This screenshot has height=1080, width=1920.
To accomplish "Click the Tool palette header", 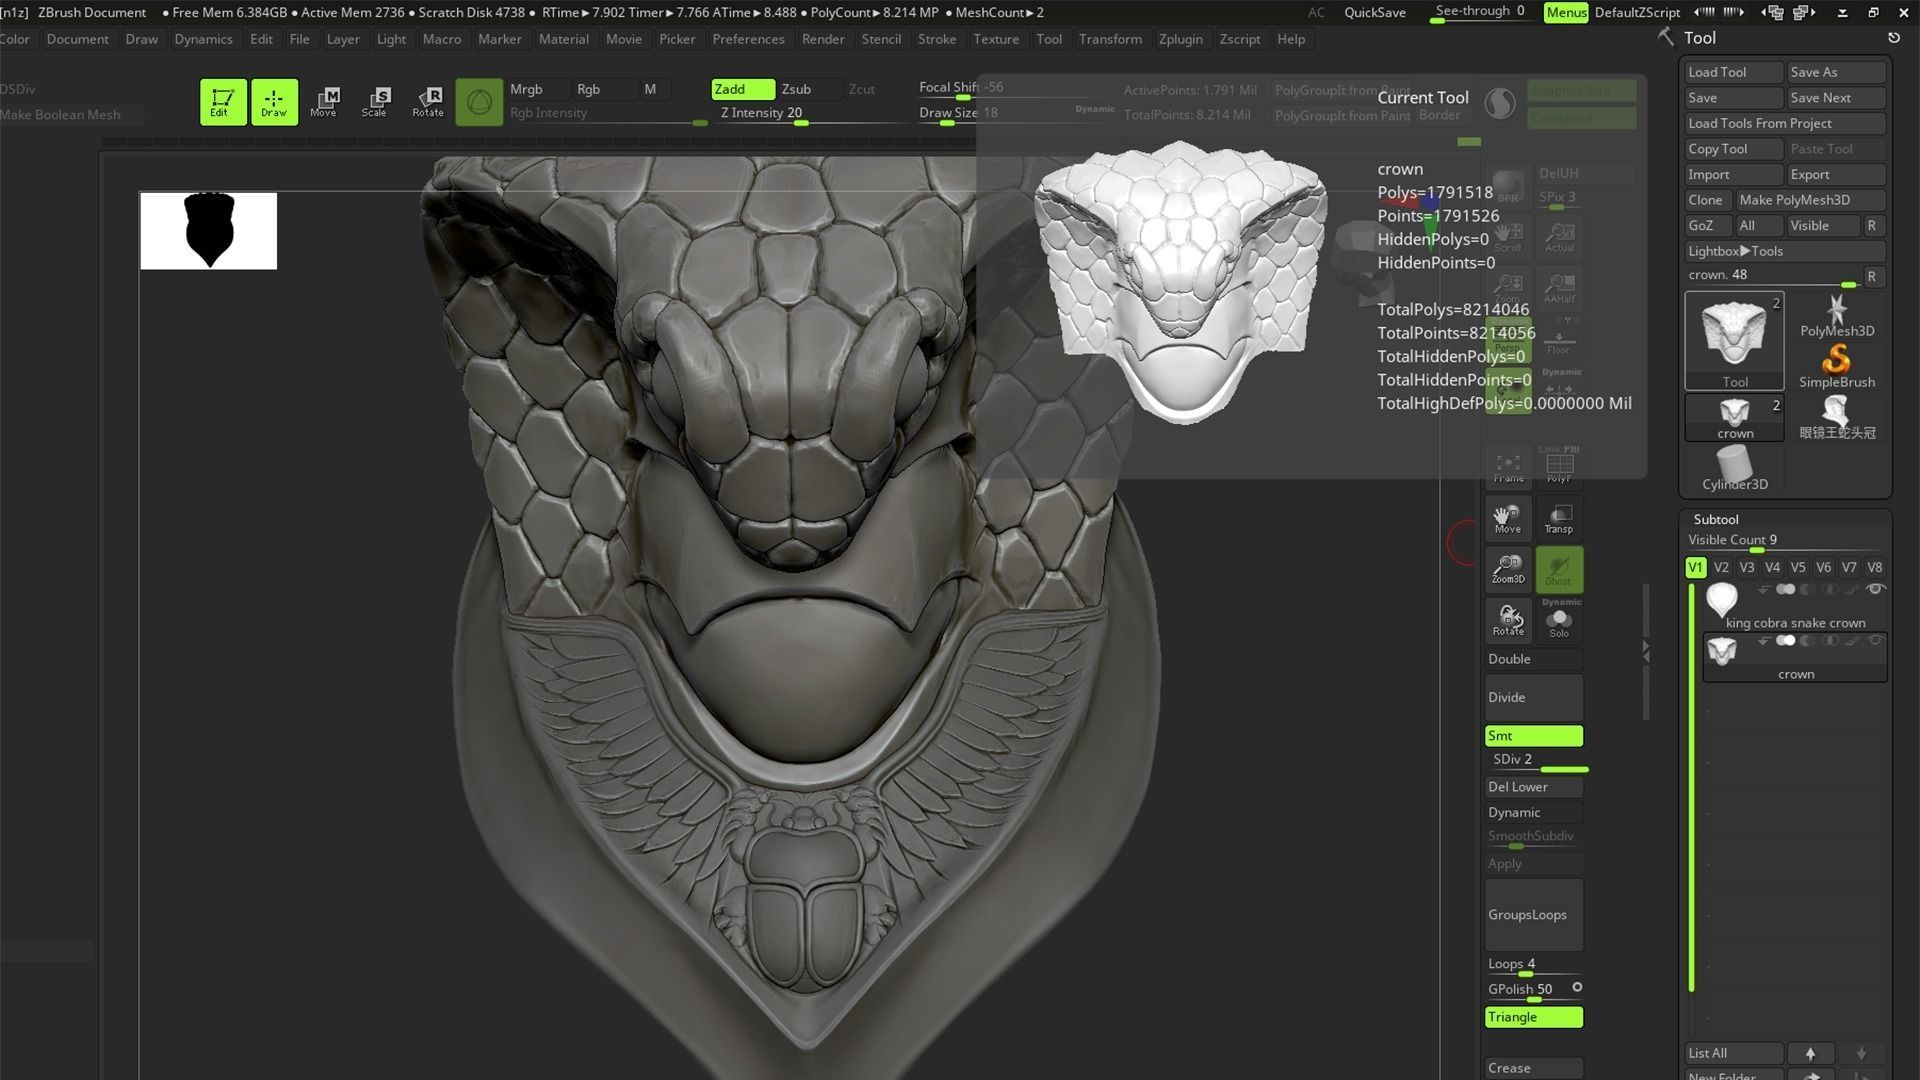I will 1700,38.
